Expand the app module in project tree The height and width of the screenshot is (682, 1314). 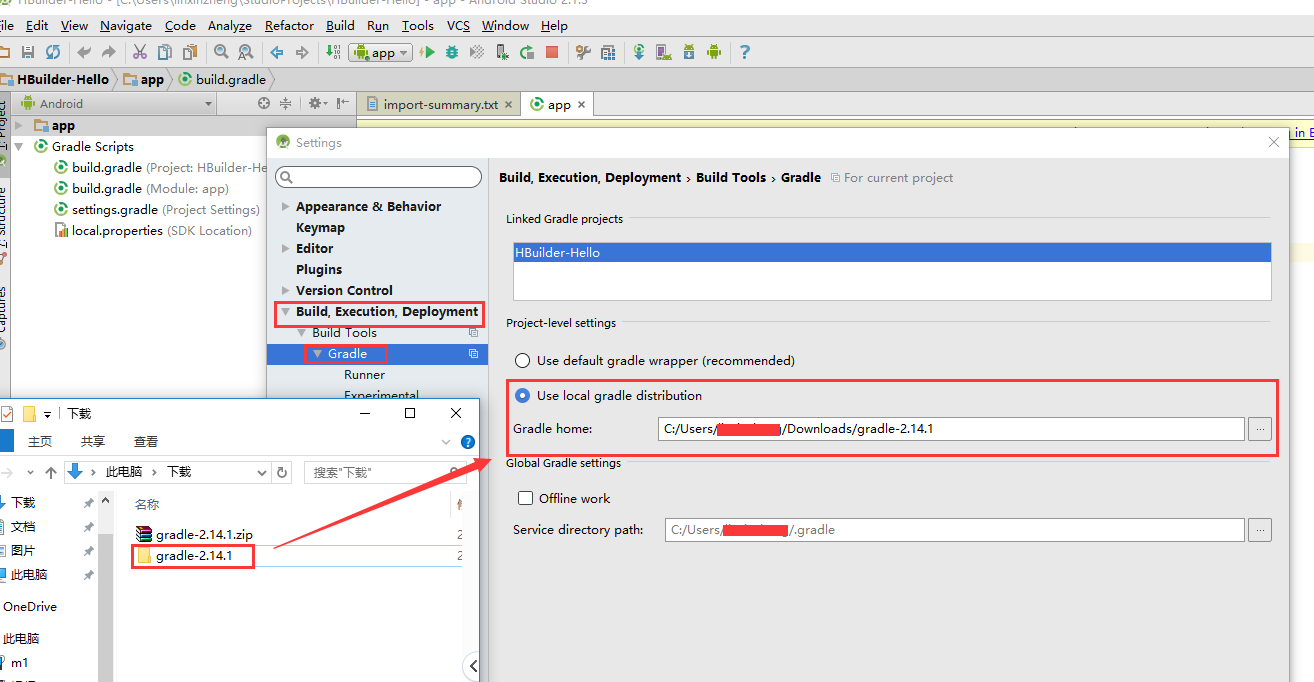(19, 125)
